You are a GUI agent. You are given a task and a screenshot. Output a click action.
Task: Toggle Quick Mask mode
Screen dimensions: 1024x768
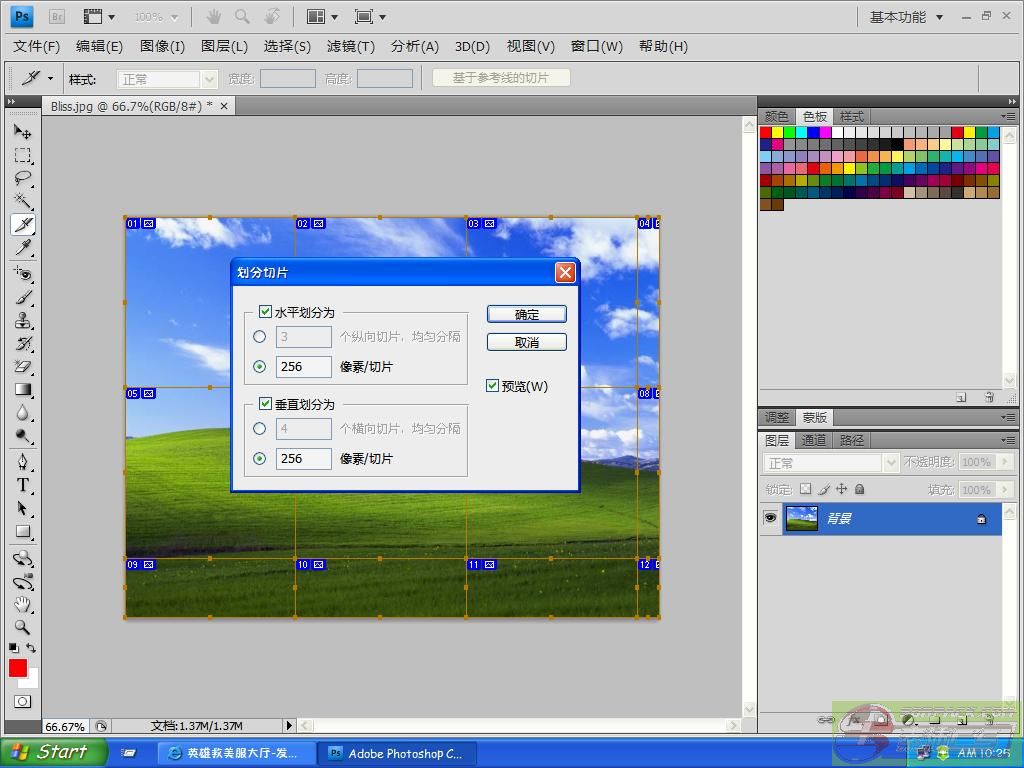23,702
